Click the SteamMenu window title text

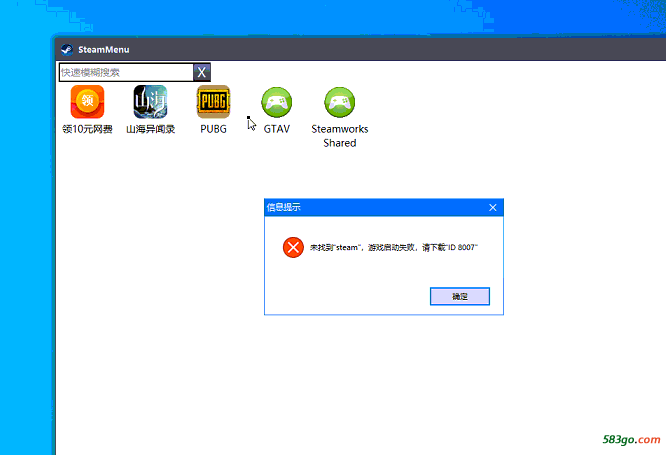(104, 50)
